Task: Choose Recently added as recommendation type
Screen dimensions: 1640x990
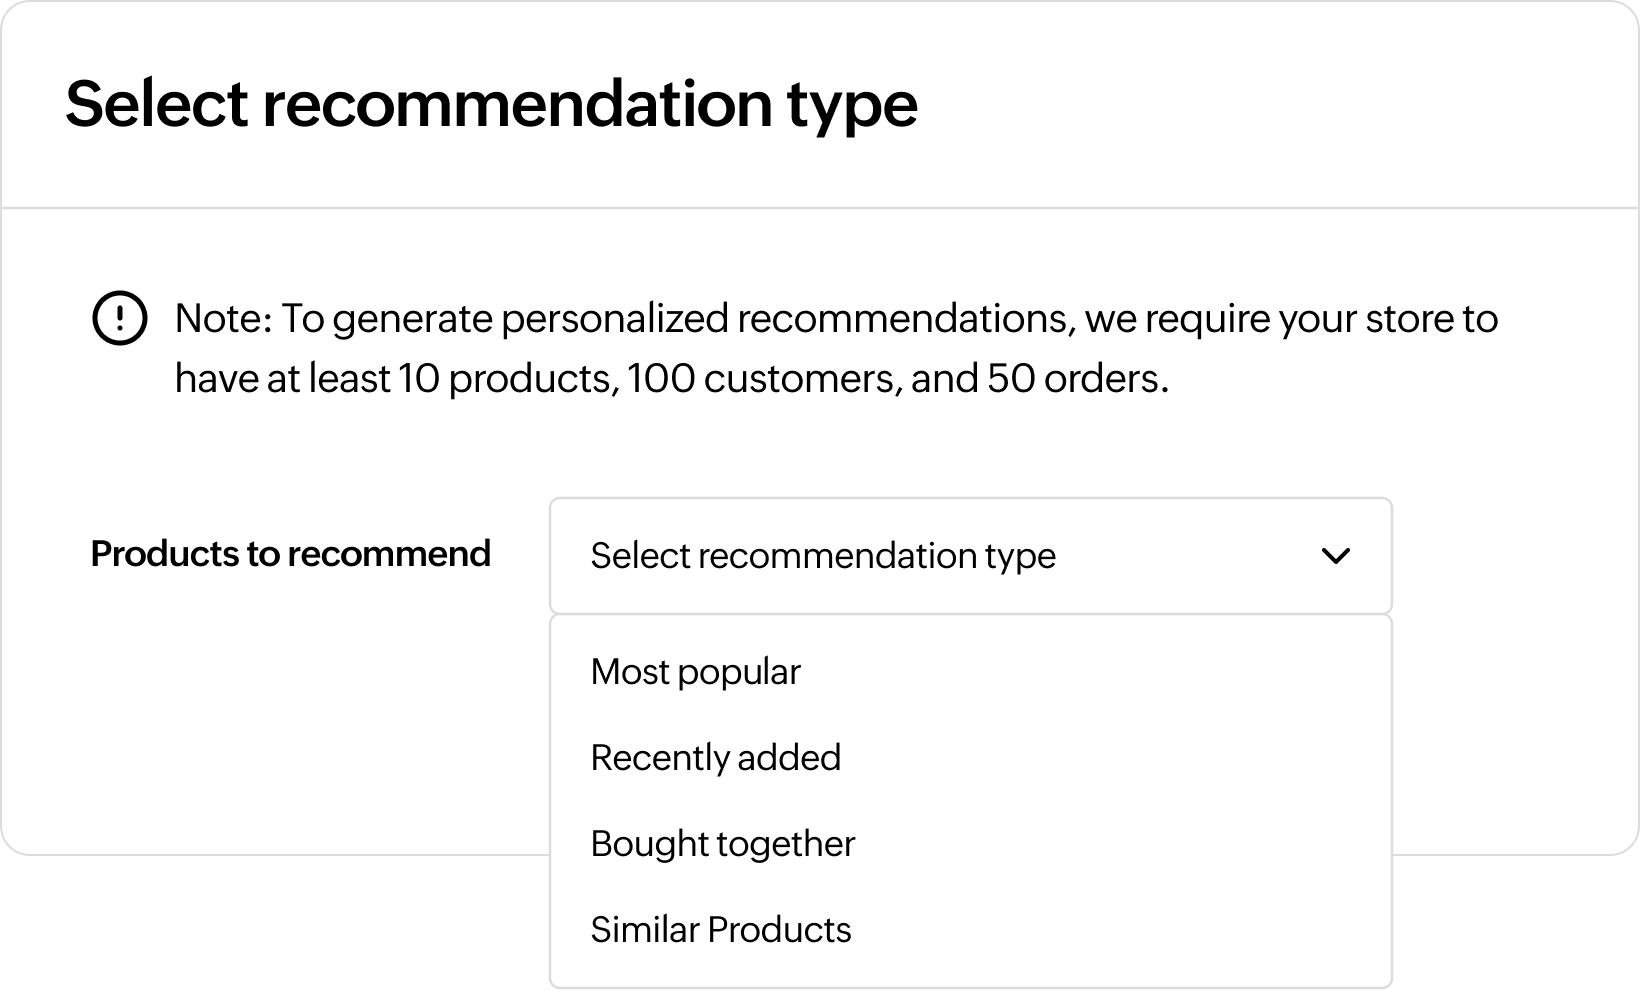Action: [716, 757]
